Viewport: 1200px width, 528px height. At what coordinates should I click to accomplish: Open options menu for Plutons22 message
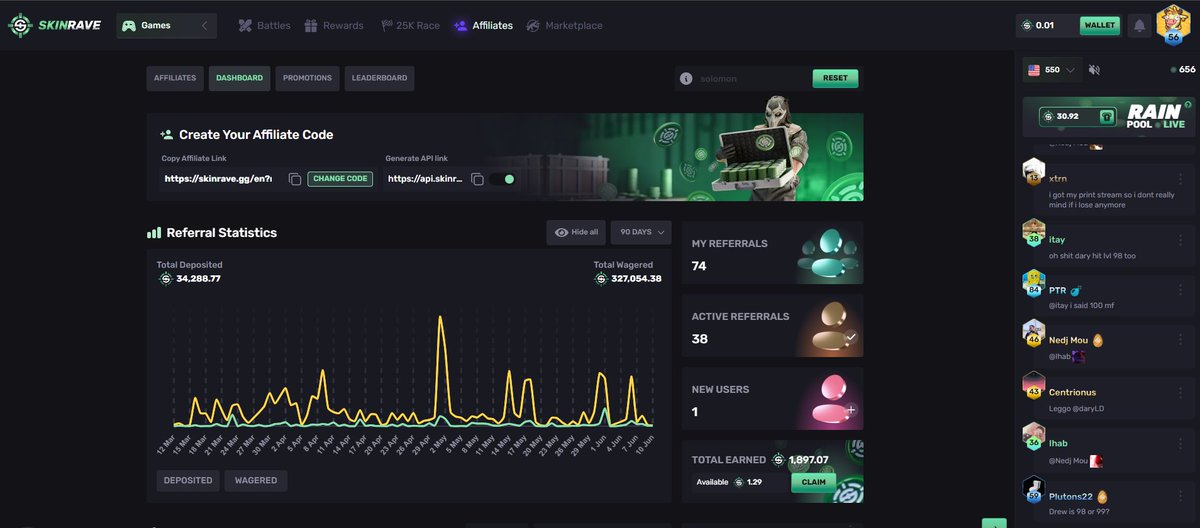coord(1180,496)
